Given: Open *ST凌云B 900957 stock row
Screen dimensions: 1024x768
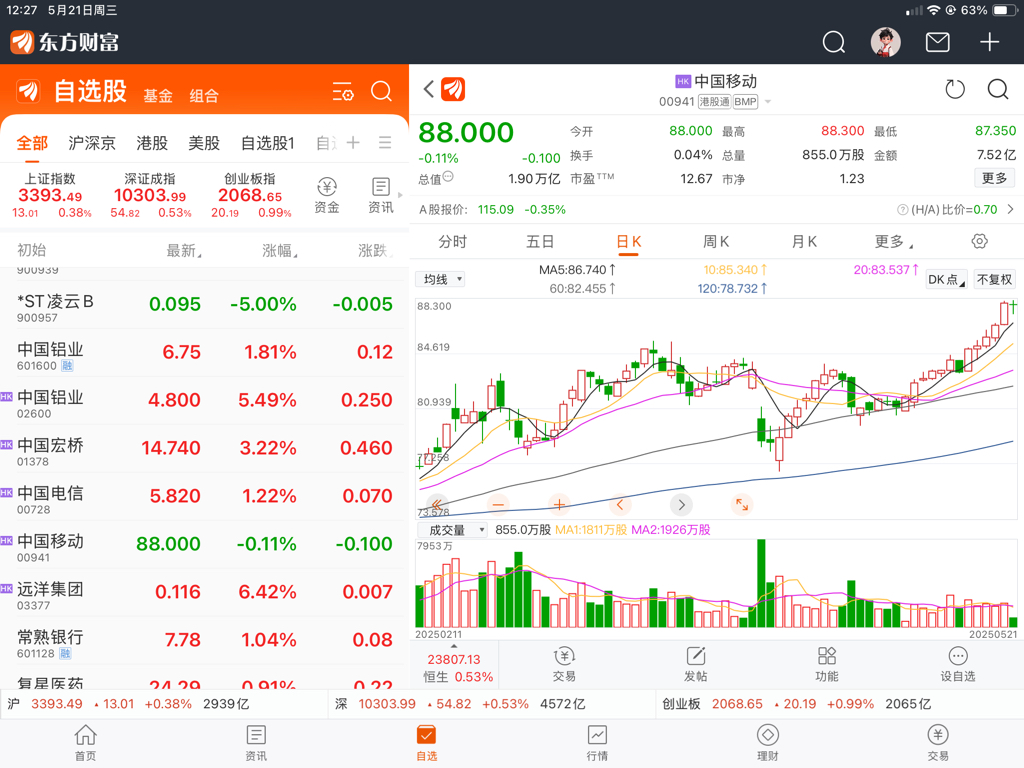Looking at the screenshot, I should click(204, 306).
